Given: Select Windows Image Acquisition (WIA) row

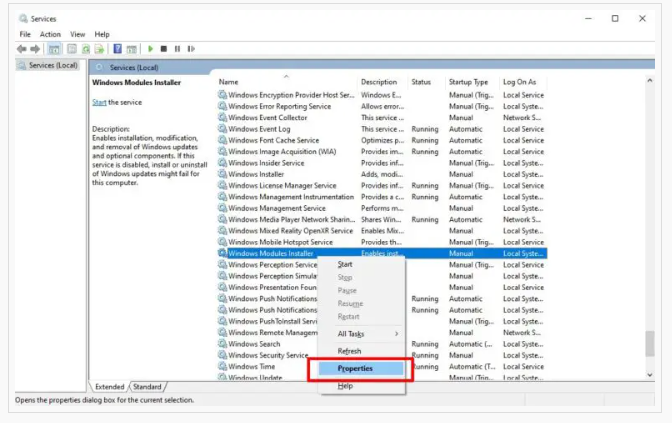Looking at the screenshot, I should 382,152.
